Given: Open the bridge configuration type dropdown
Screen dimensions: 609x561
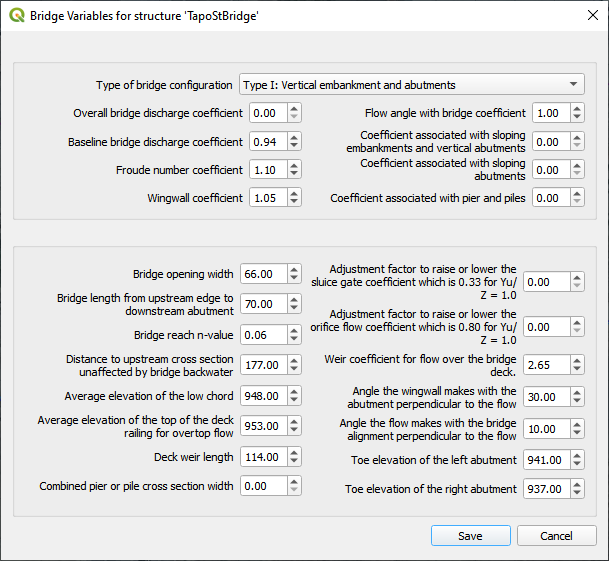Looking at the screenshot, I should tap(411, 85).
